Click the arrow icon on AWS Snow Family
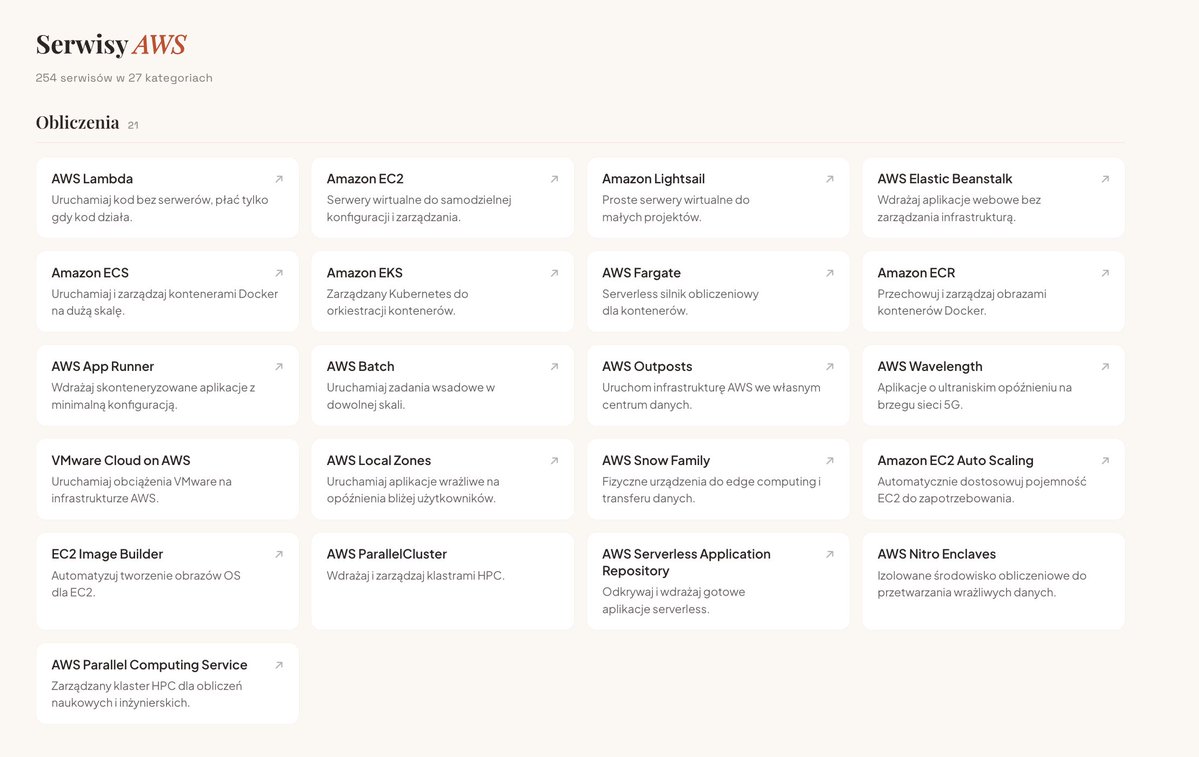The height and width of the screenshot is (757, 1199). [830, 460]
